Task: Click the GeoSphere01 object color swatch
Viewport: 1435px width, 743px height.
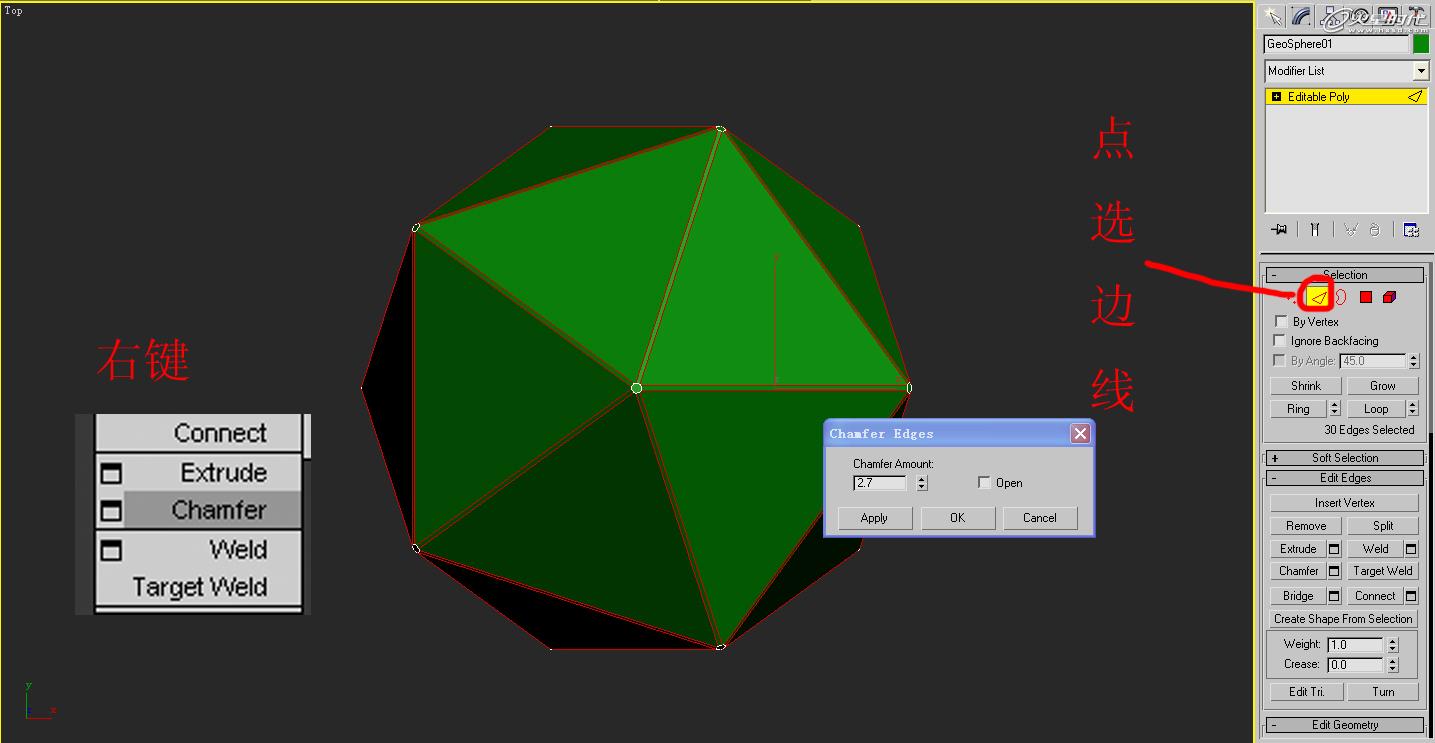Action: click(1421, 44)
